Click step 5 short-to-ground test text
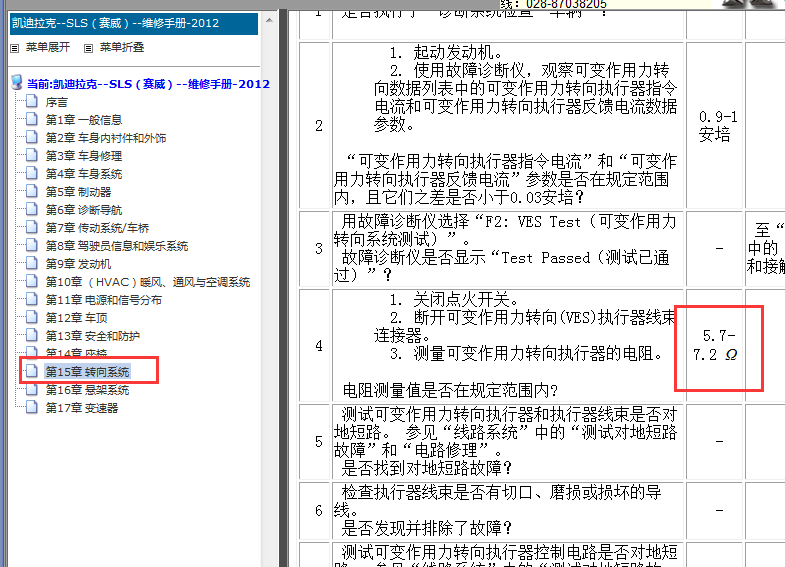 506,441
